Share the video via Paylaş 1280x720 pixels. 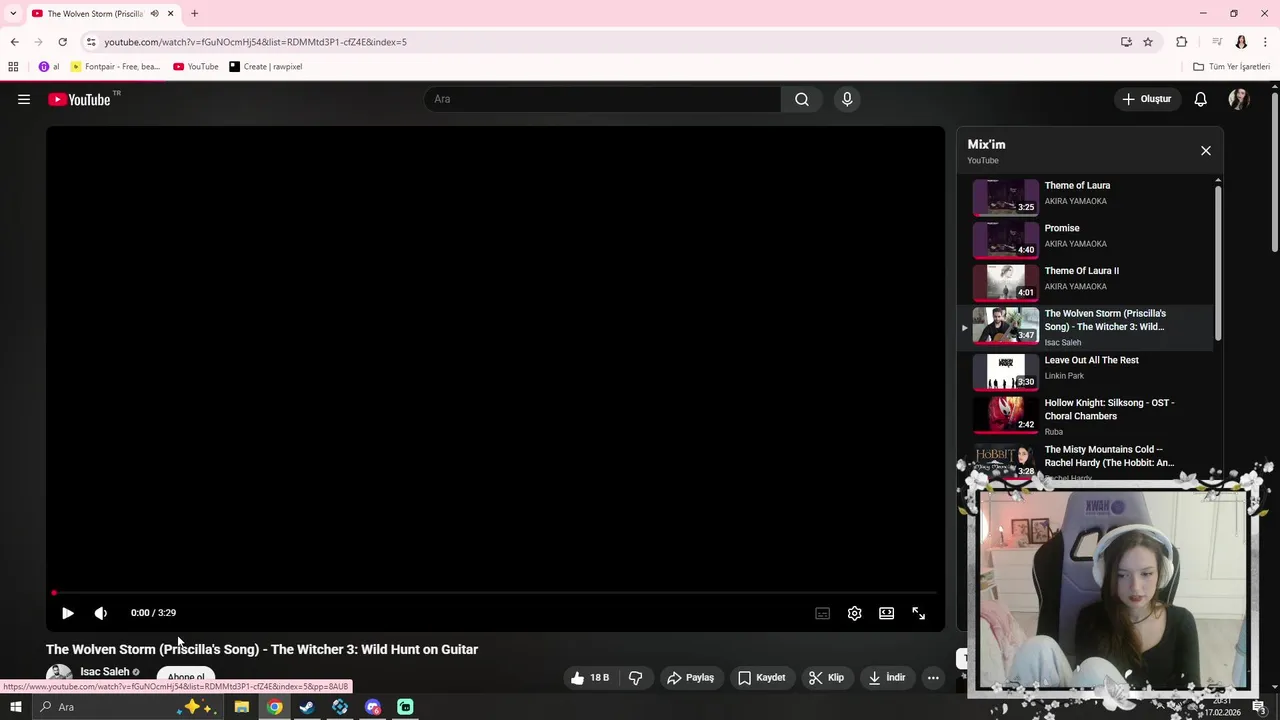tap(690, 678)
